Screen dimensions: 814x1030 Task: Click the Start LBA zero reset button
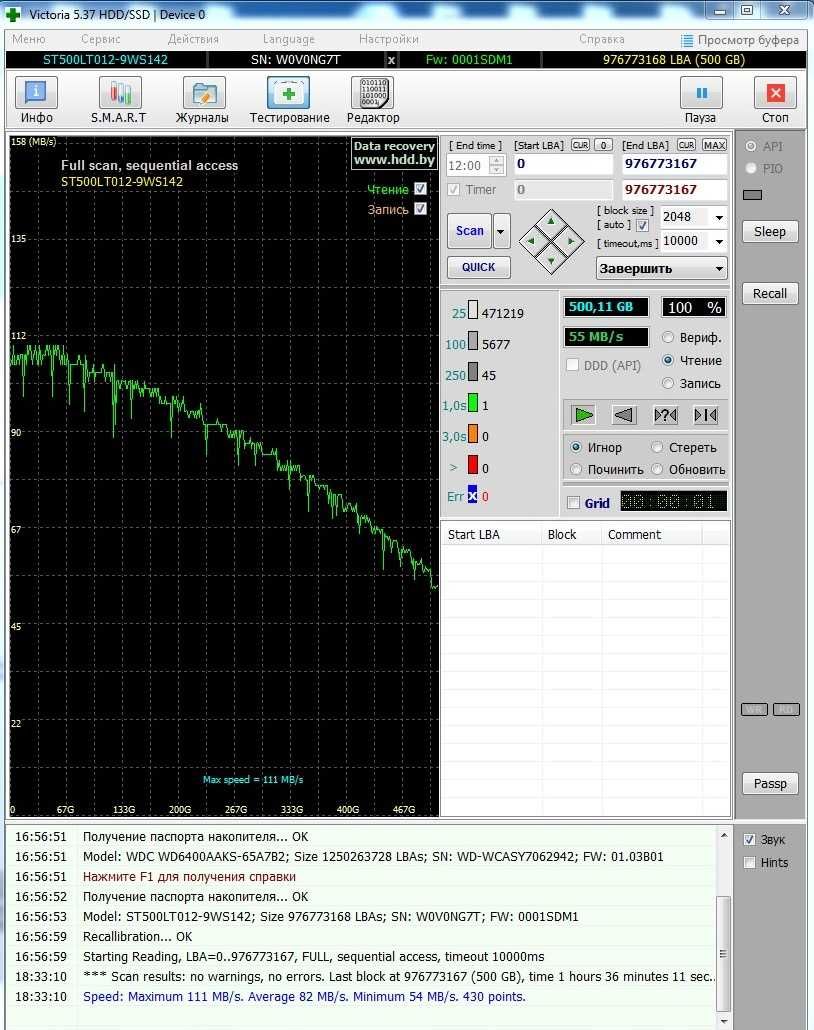[603, 145]
